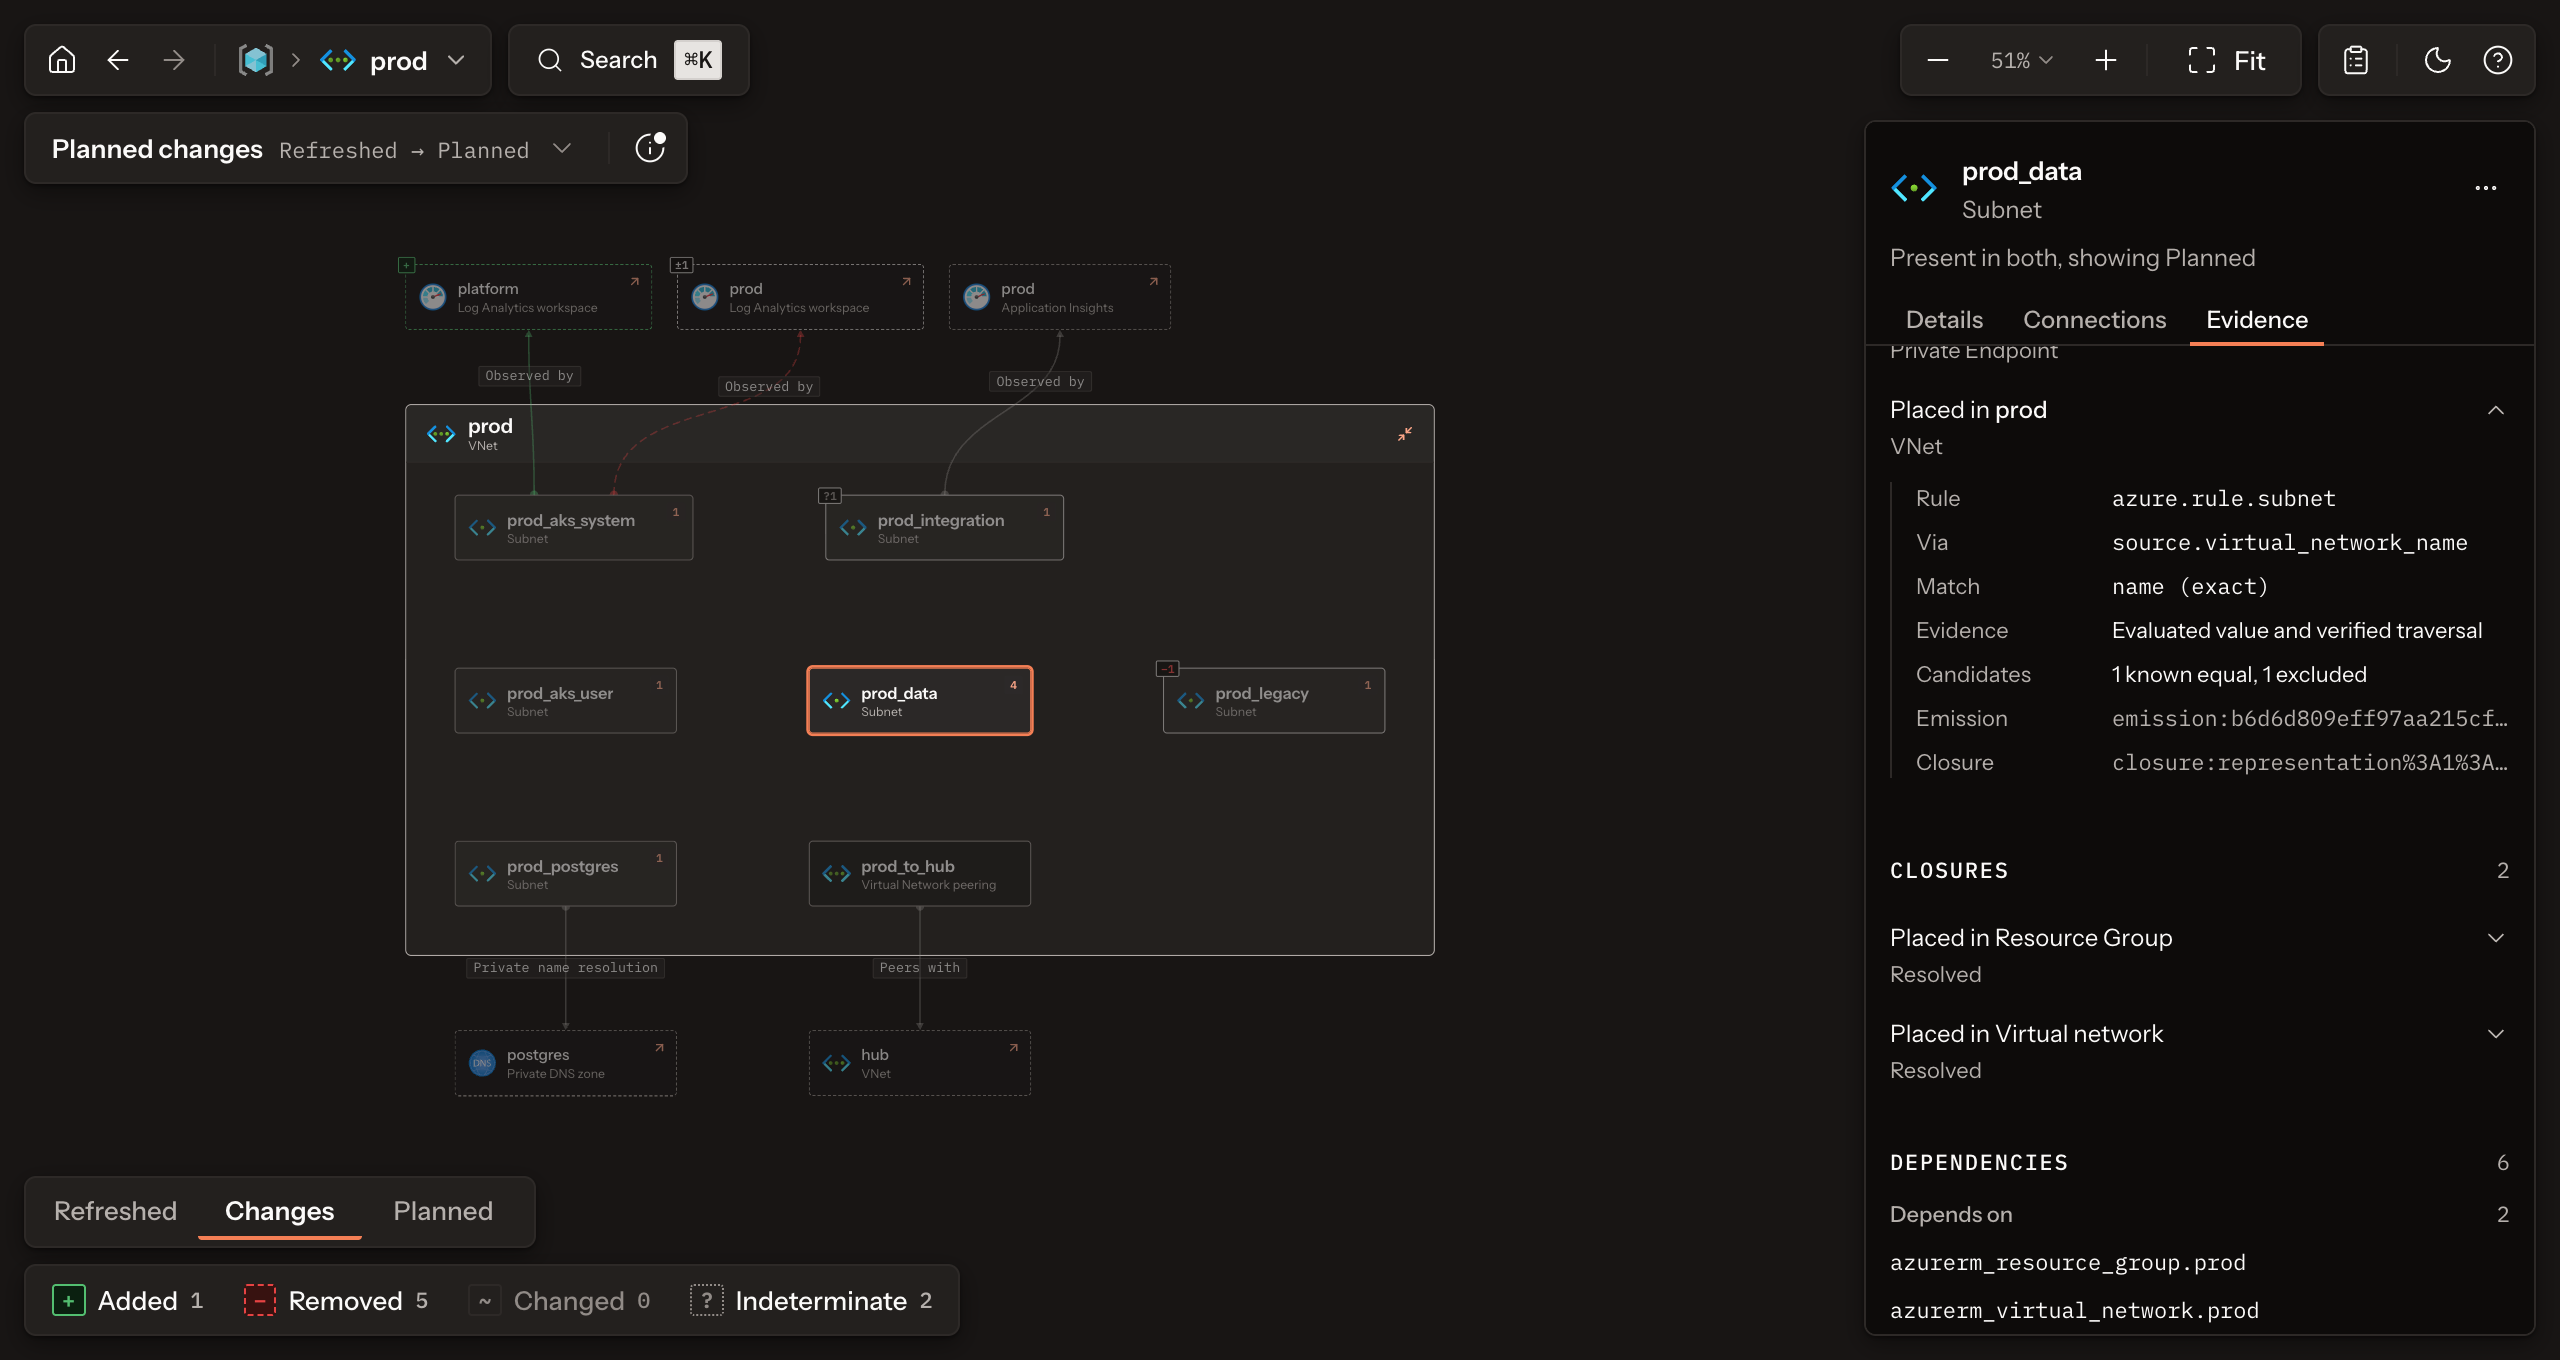Zoom in with the plus button

pos(2106,60)
